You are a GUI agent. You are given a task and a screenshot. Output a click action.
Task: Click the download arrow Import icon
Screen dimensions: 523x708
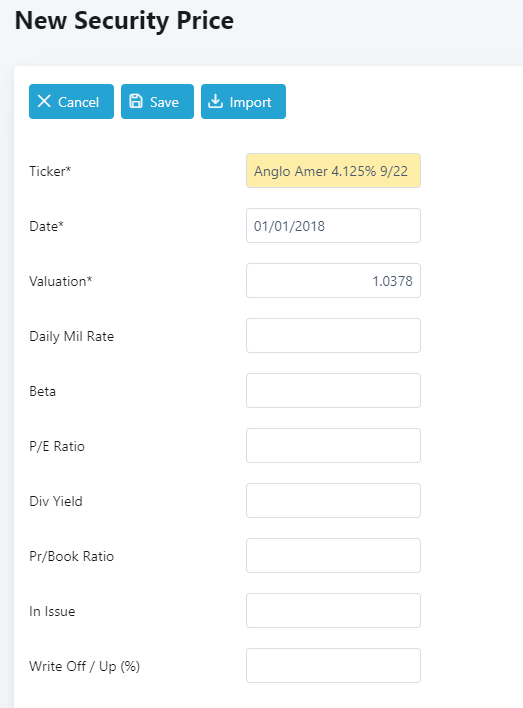point(215,101)
